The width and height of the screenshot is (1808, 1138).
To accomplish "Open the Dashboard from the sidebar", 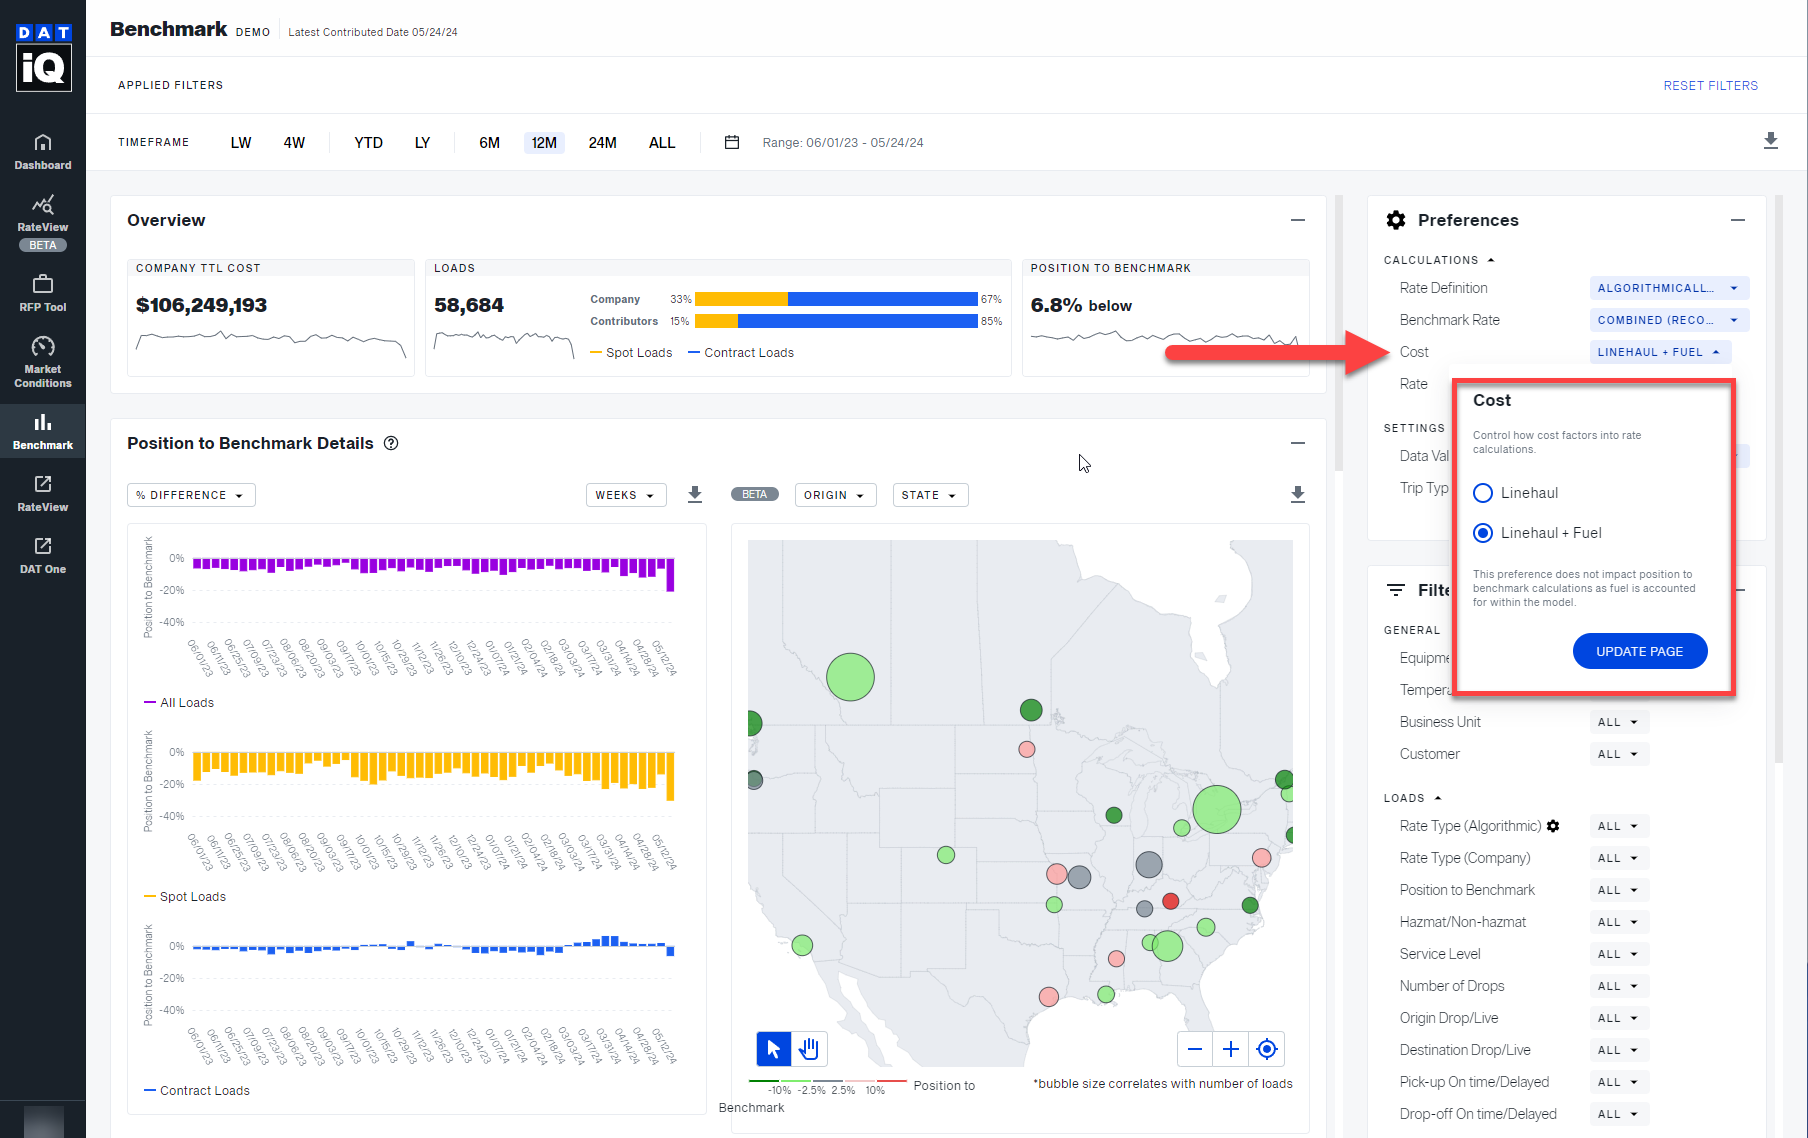I will (43, 152).
